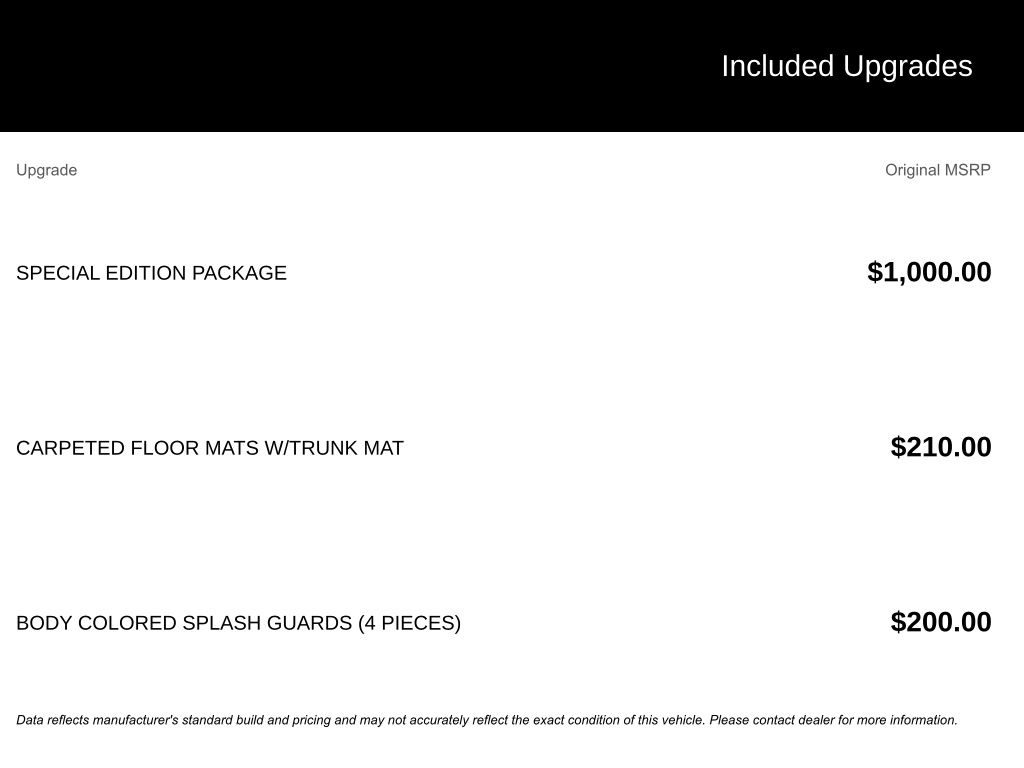Click the $1,000.00 price
1024x768 pixels.
(x=929, y=272)
